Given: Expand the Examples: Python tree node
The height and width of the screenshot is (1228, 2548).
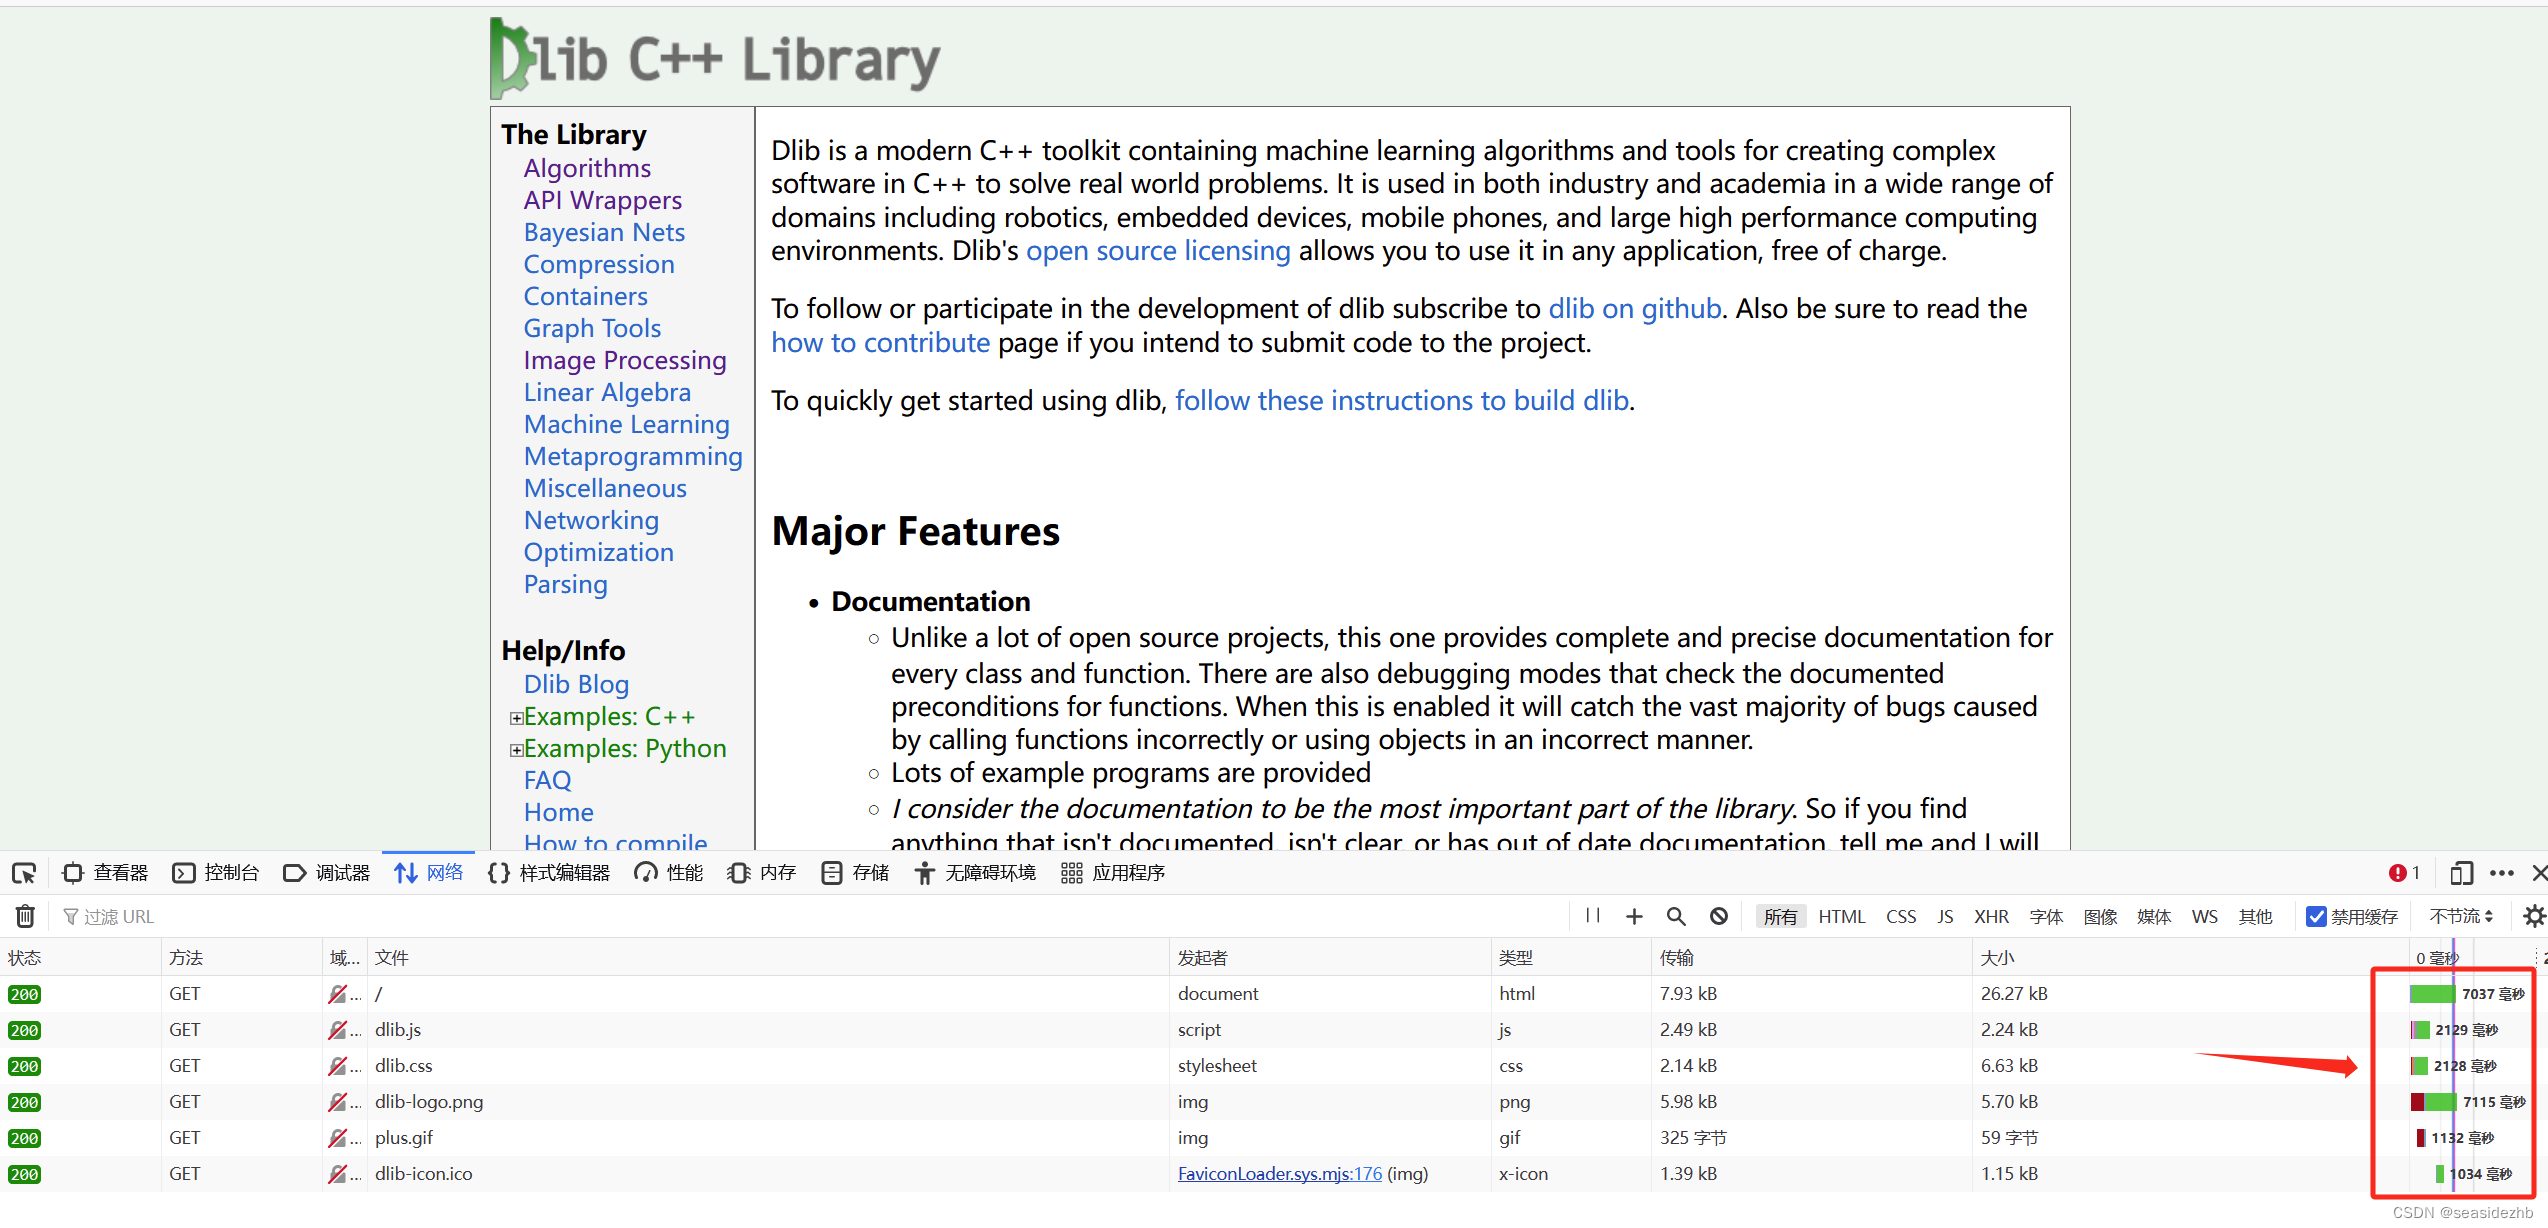Looking at the screenshot, I should (516, 750).
